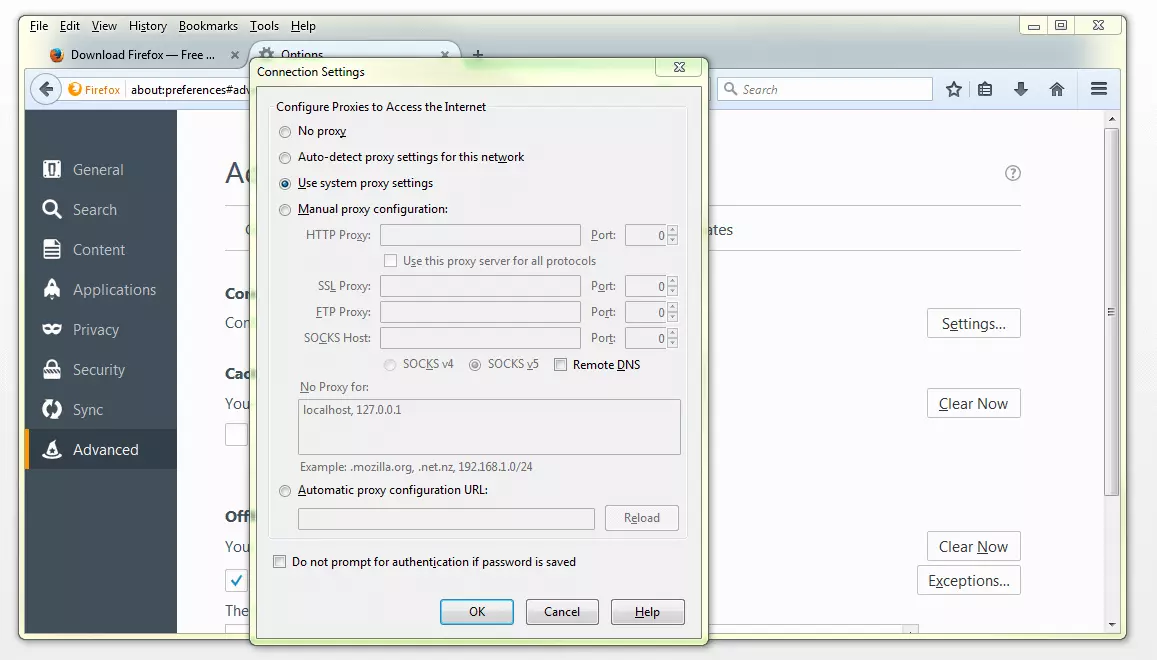The image size is (1157, 660).
Task: Select the SOCKS v4 radio button
Action: pyautogui.click(x=390, y=365)
